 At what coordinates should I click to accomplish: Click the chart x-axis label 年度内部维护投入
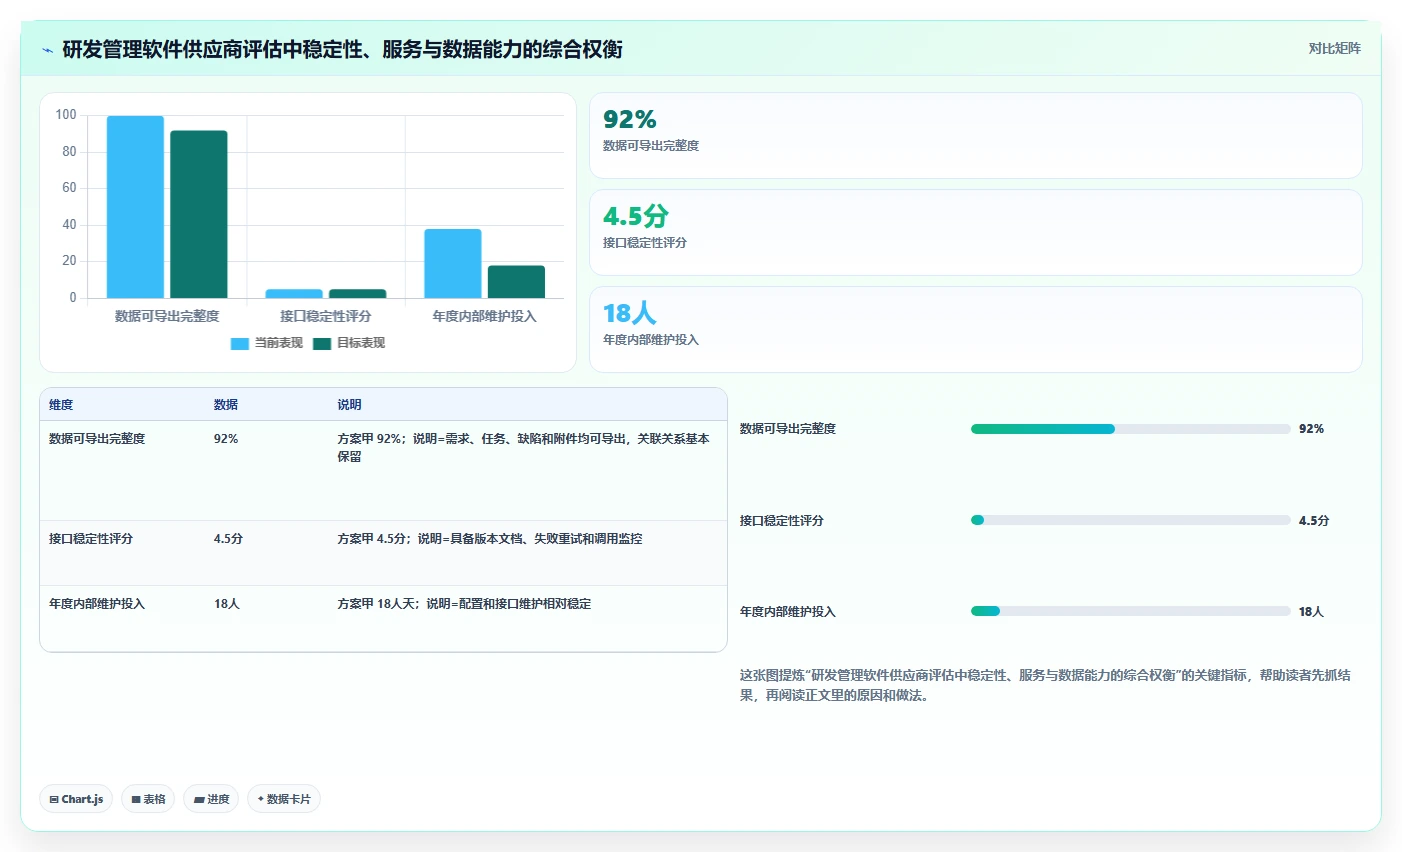pos(484,316)
